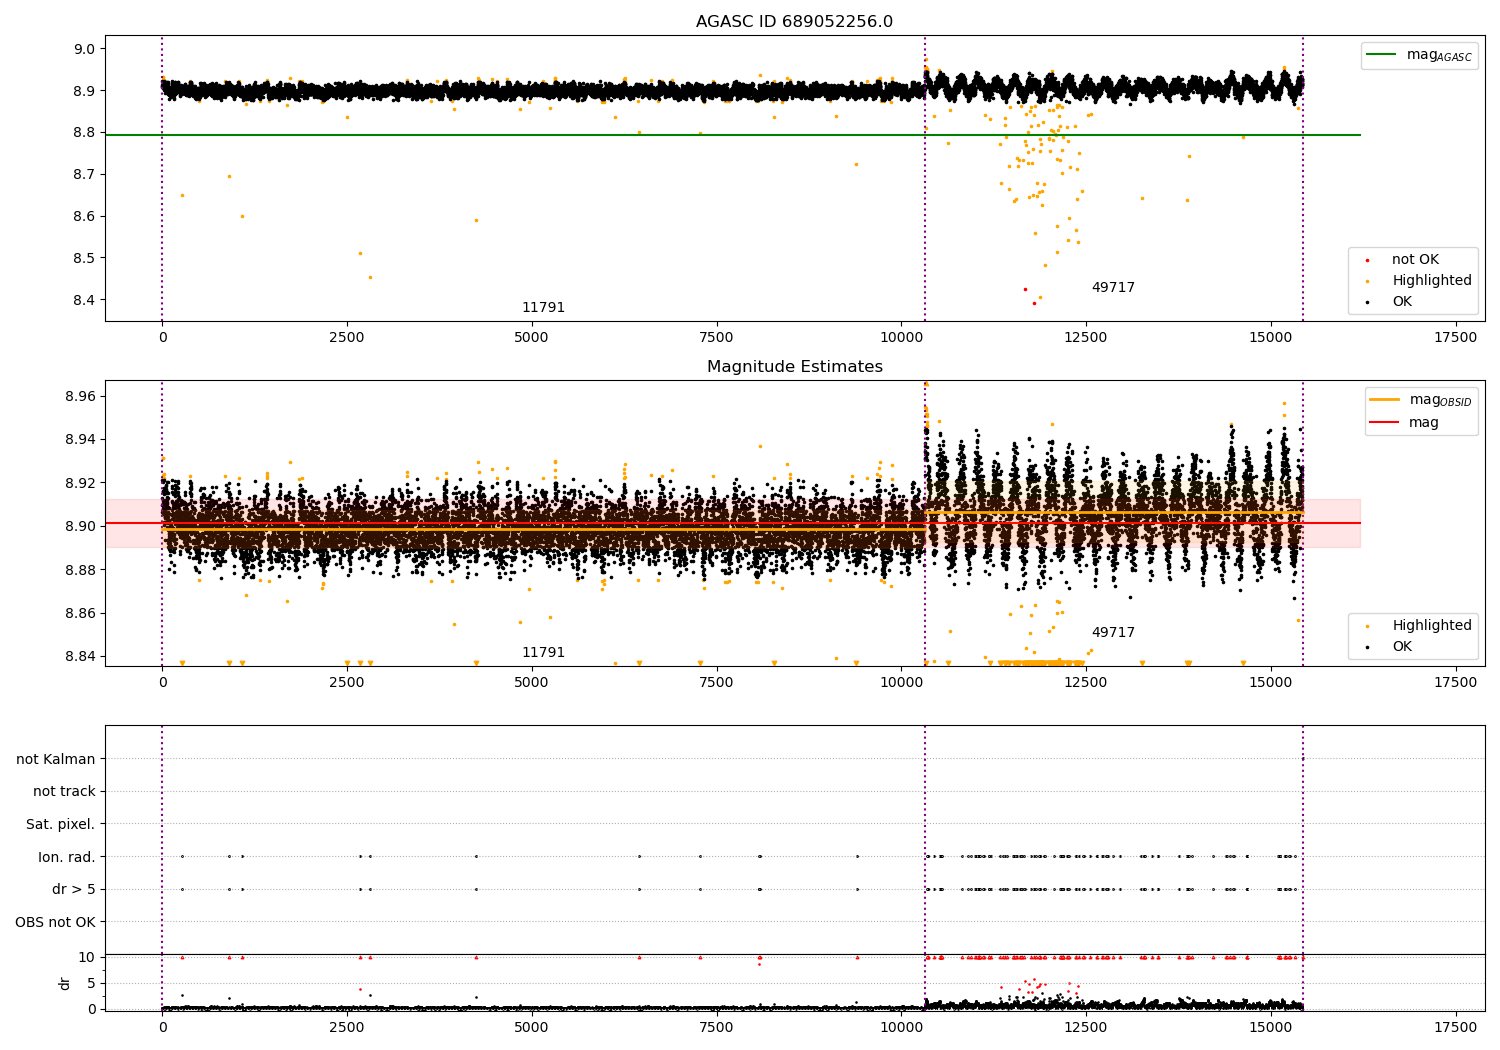
Task: Click the y-axis tick '8.90' in the middle plot
Action: pyautogui.click(x=81, y=527)
